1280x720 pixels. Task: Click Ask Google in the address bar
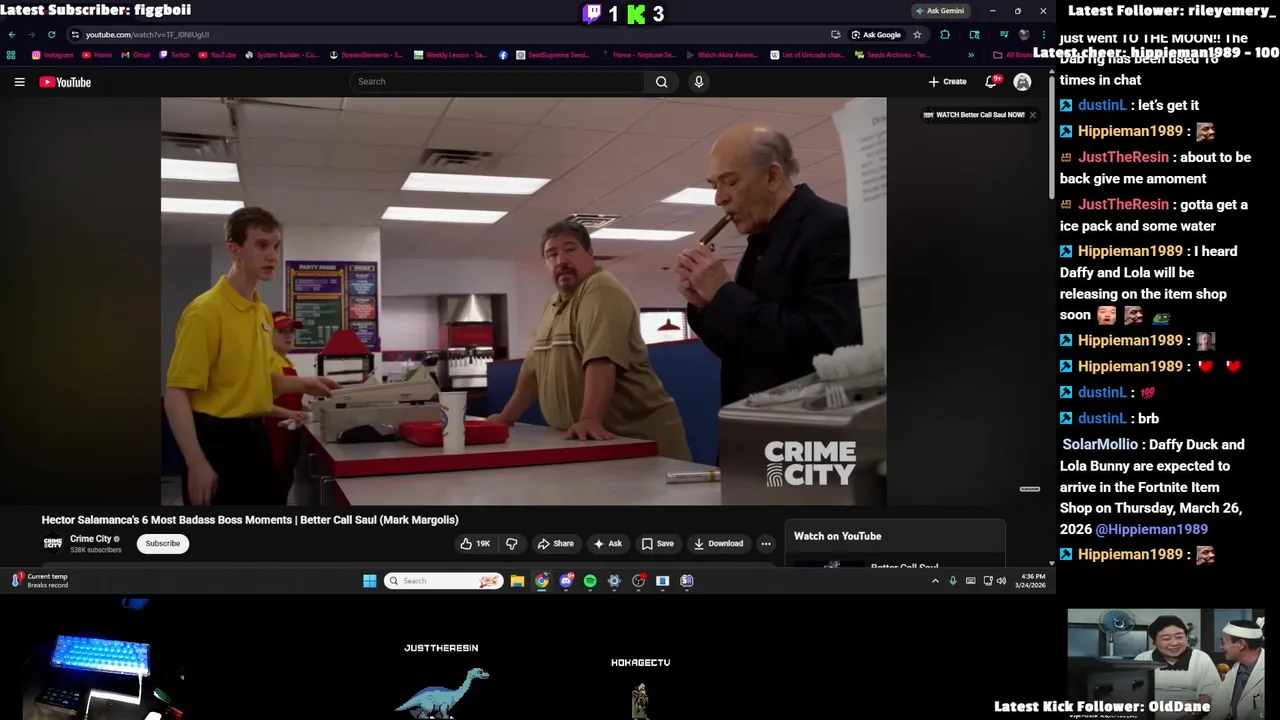tap(877, 34)
